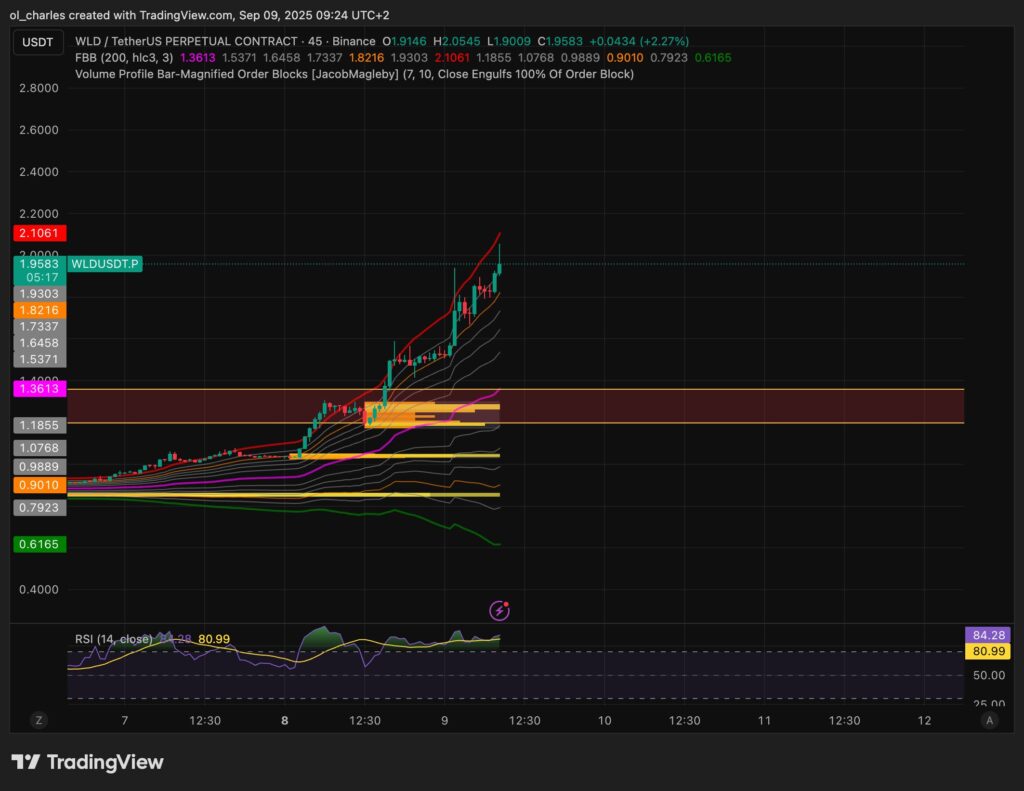Open the RSI (14, close) indicator legend

[x=113, y=639]
